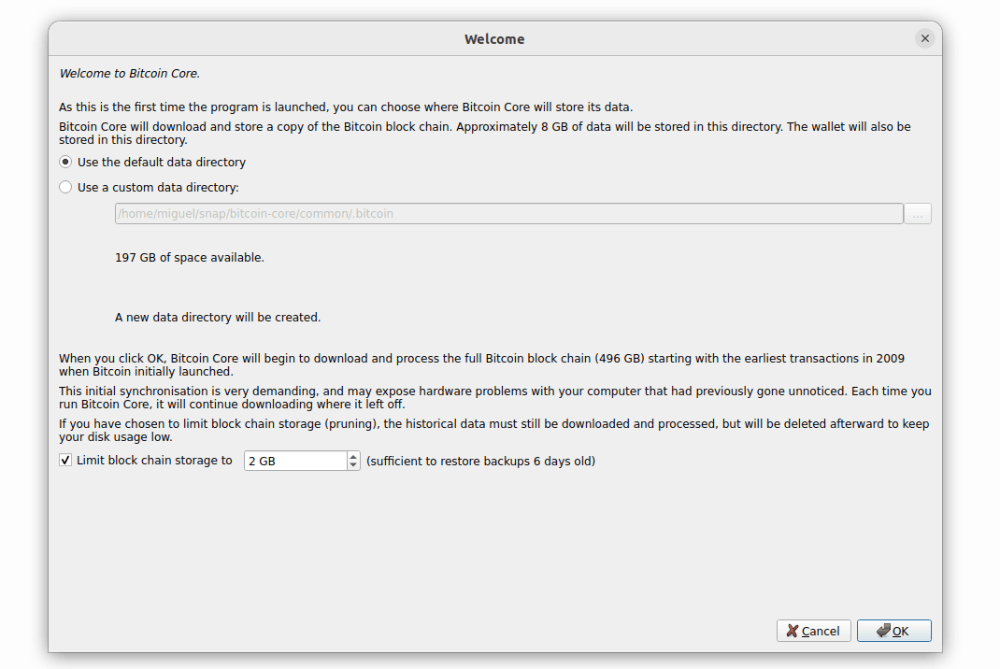Select the default data directory radio button
1000x669 pixels.
coord(65,162)
